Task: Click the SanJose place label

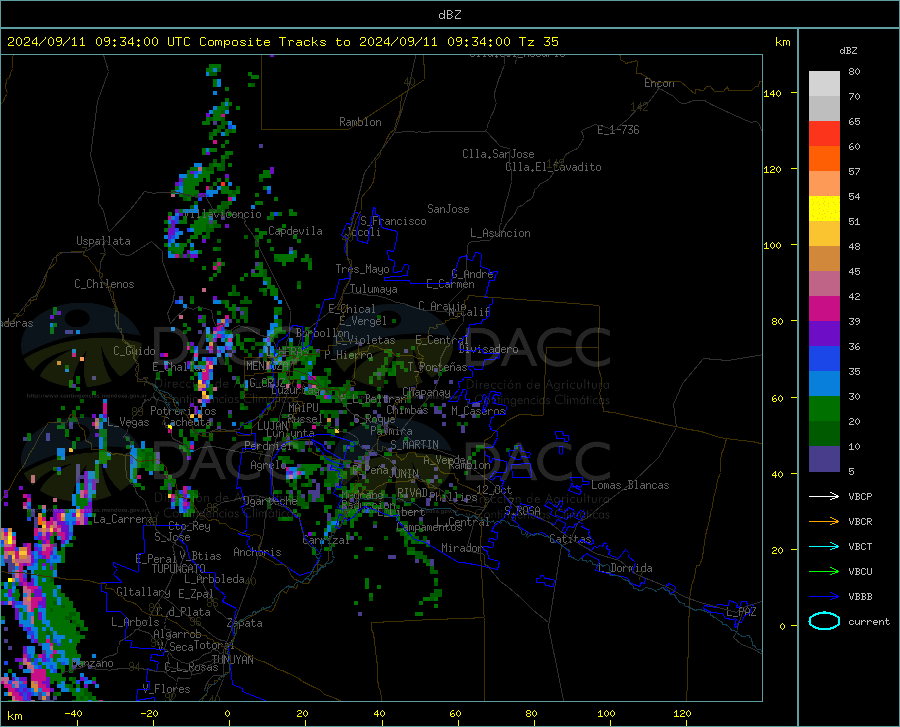Action: pos(448,209)
